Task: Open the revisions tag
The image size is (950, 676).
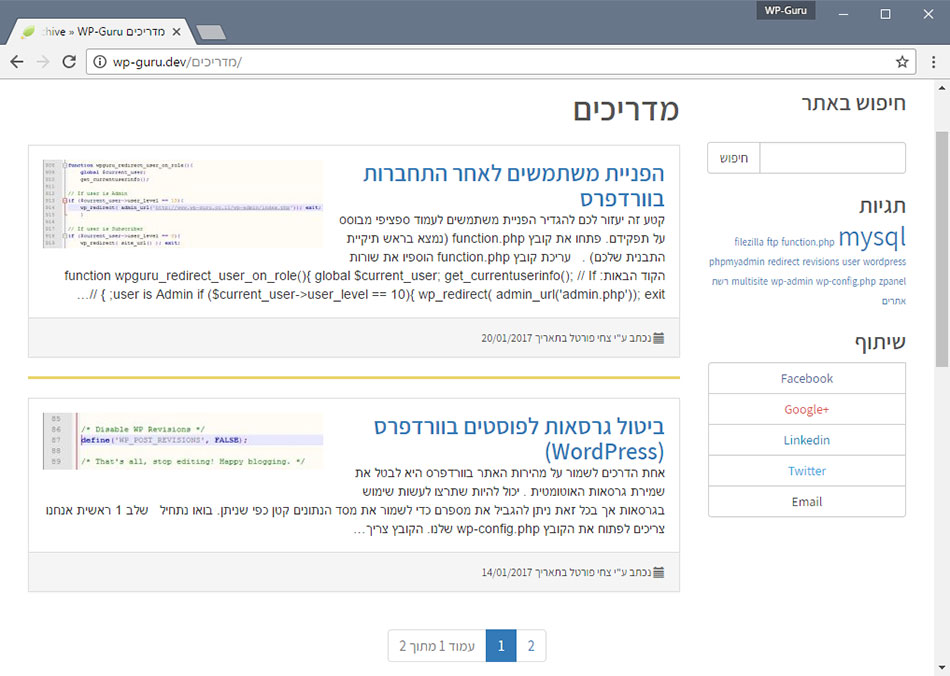Action: 821,262
